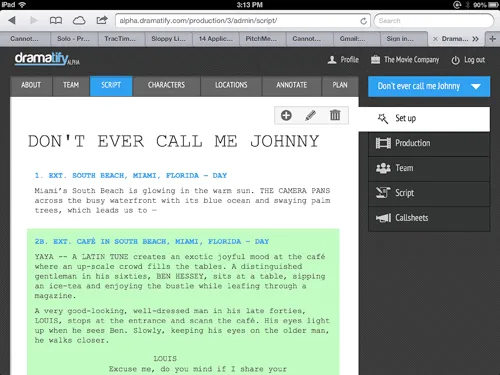Tap the Safari back arrow

click(12, 20)
